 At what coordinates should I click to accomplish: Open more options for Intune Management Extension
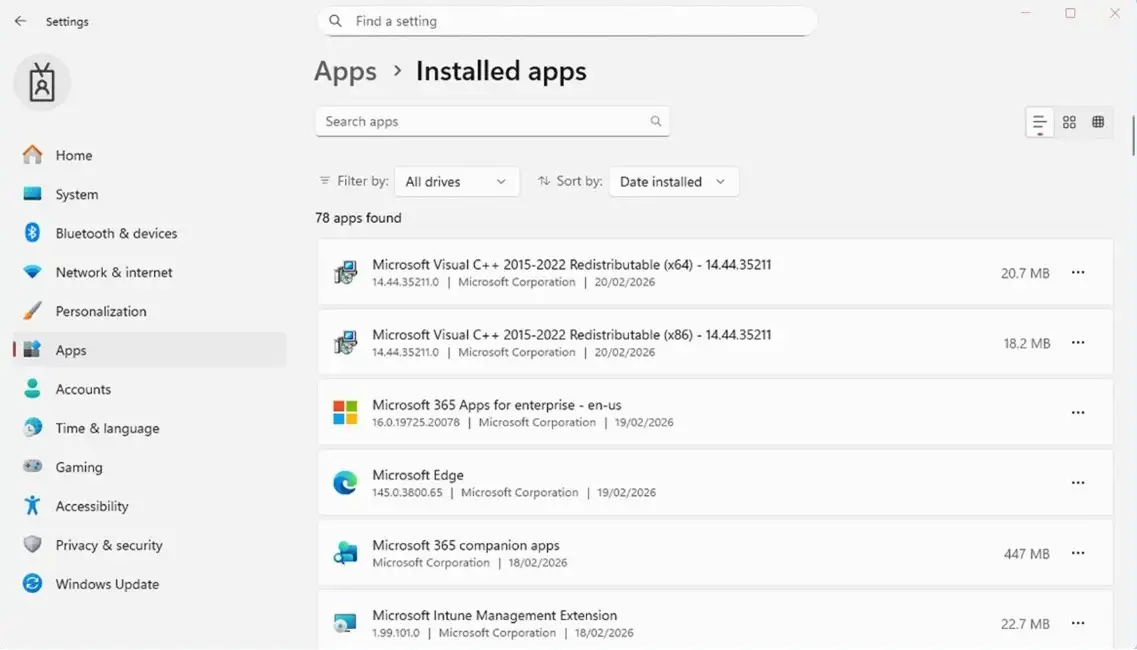pos(1078,623)
